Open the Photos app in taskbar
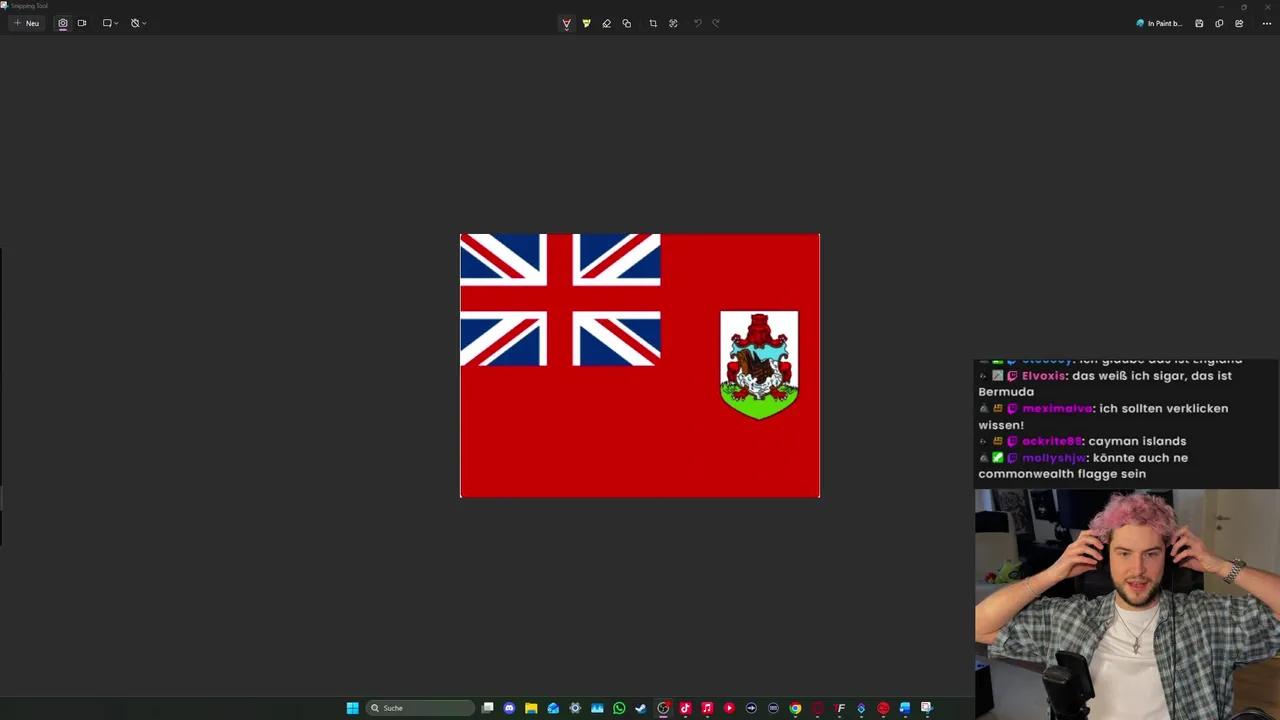The image size is (1280, 720). point(597,708)
